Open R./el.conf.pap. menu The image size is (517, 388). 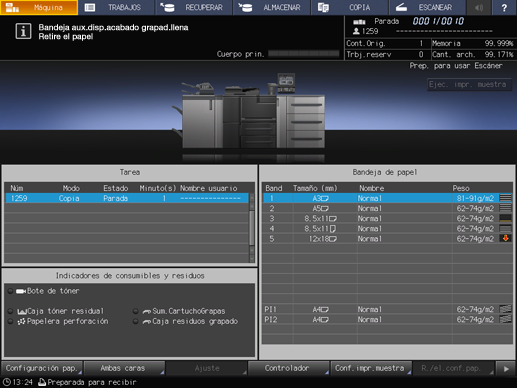(x=454, y=368)
